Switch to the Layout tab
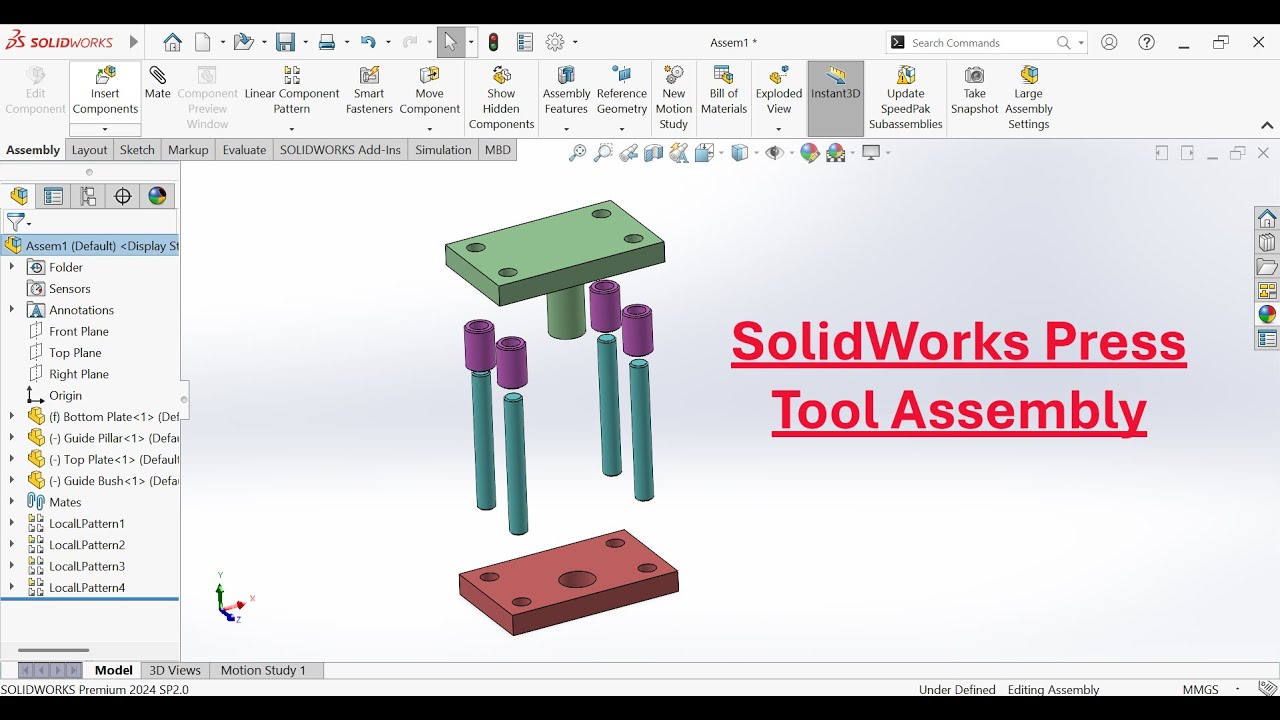 (89, 150)
